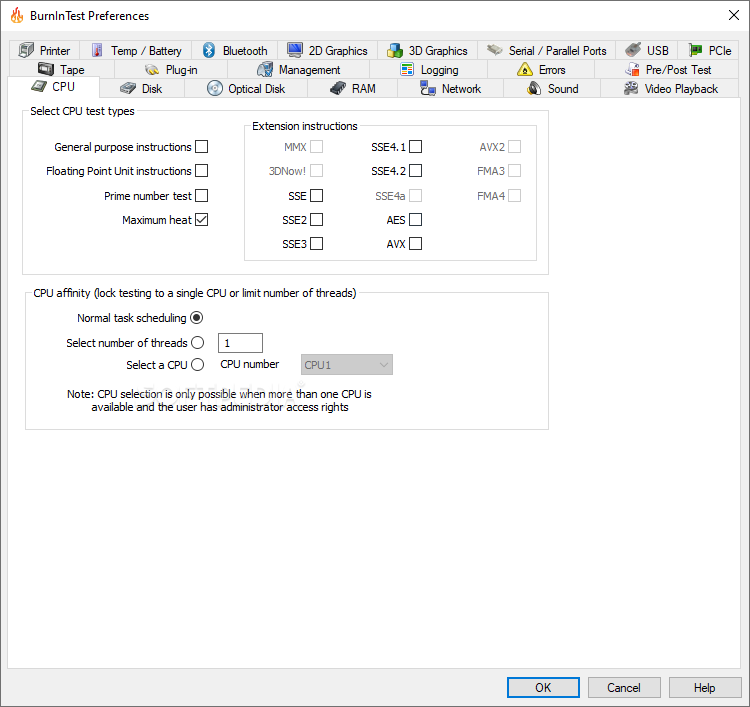This screenshot has height=707, width=750.
Task: Click the CPU chip icon
Action: (39, 87)
